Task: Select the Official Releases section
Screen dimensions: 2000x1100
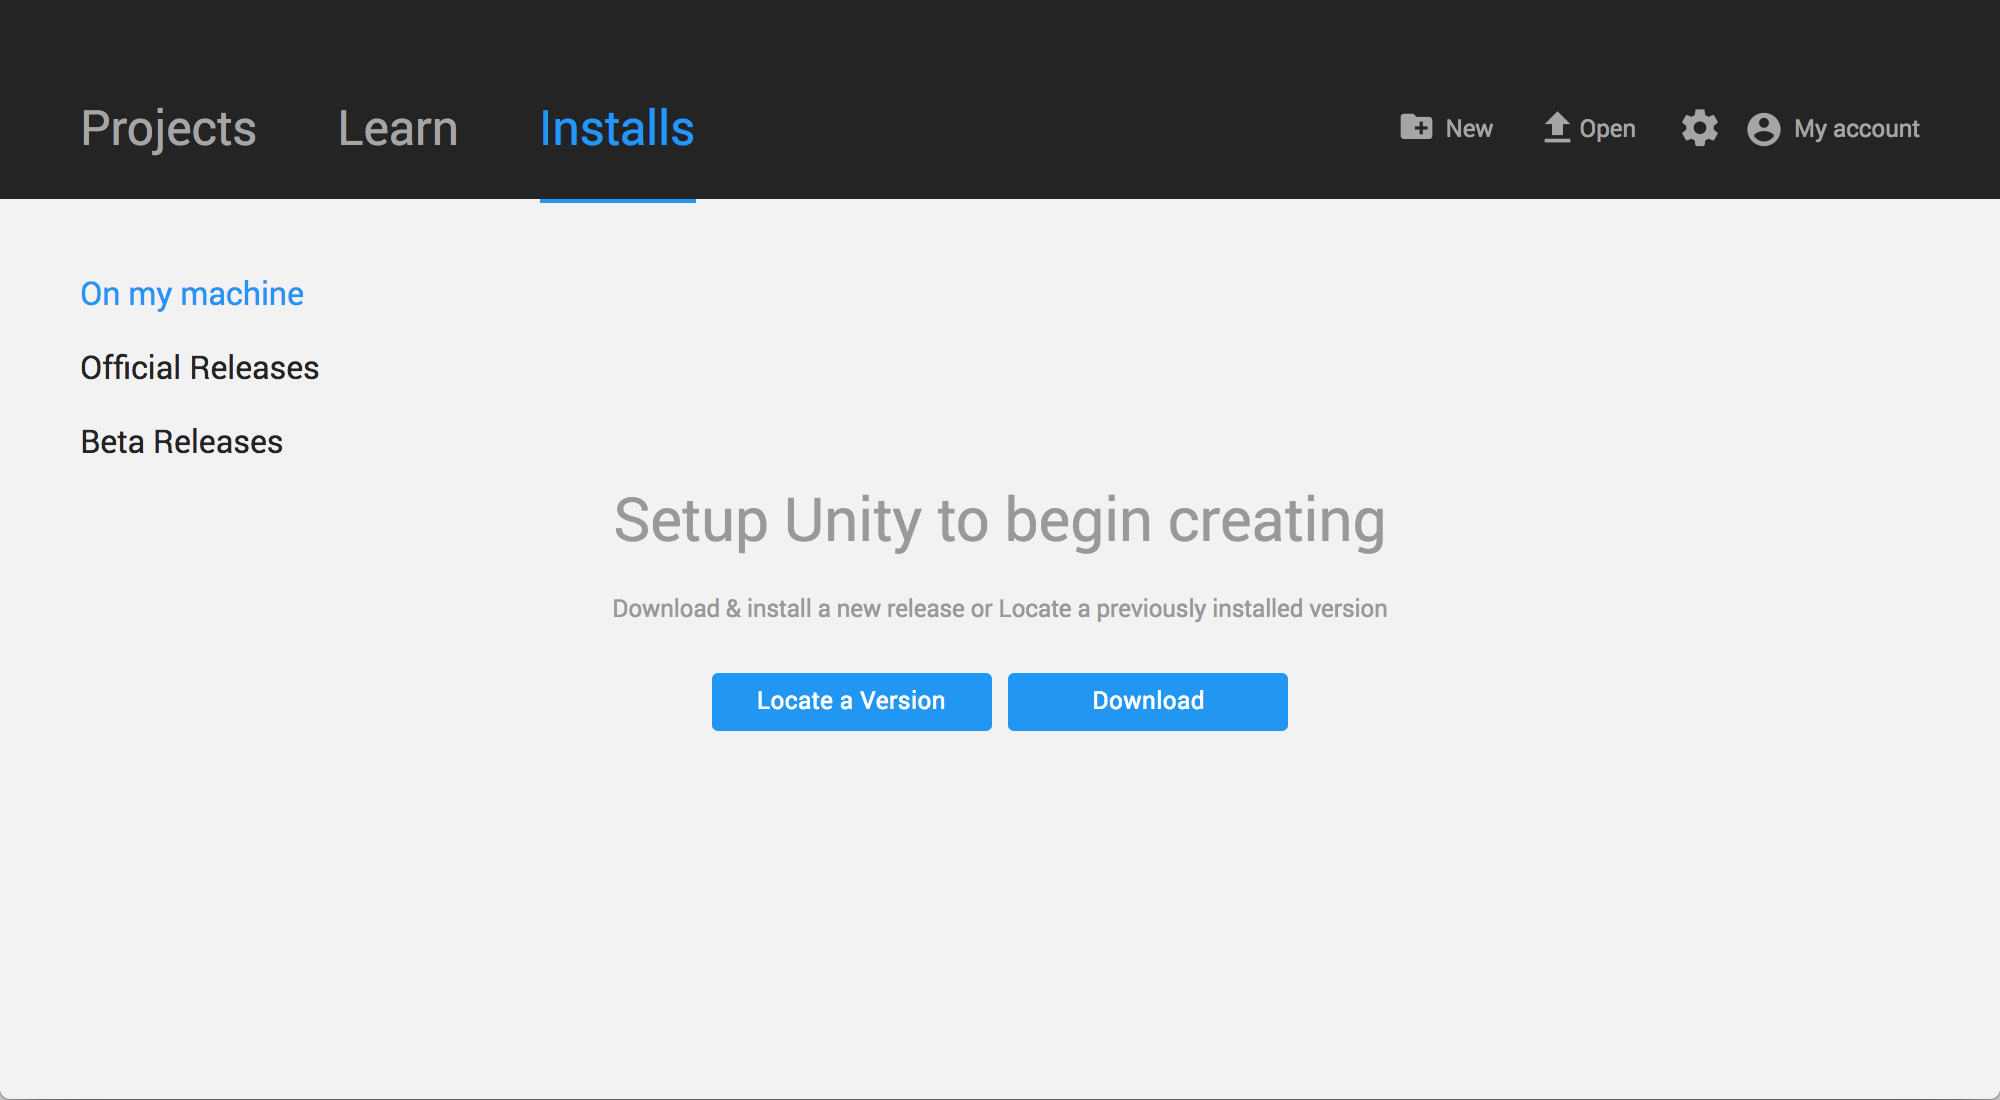Action: [x=199, y=366]
